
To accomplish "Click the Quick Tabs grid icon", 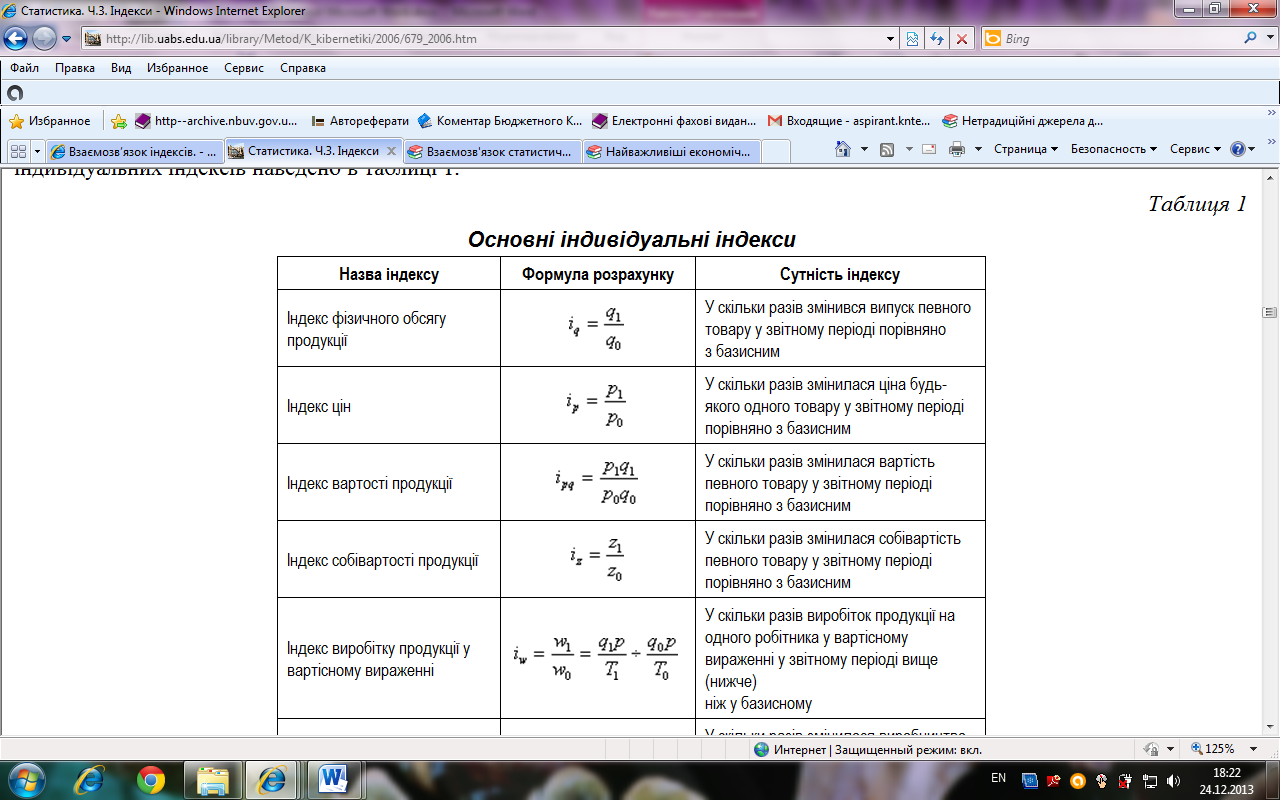I will click(18, 152).
